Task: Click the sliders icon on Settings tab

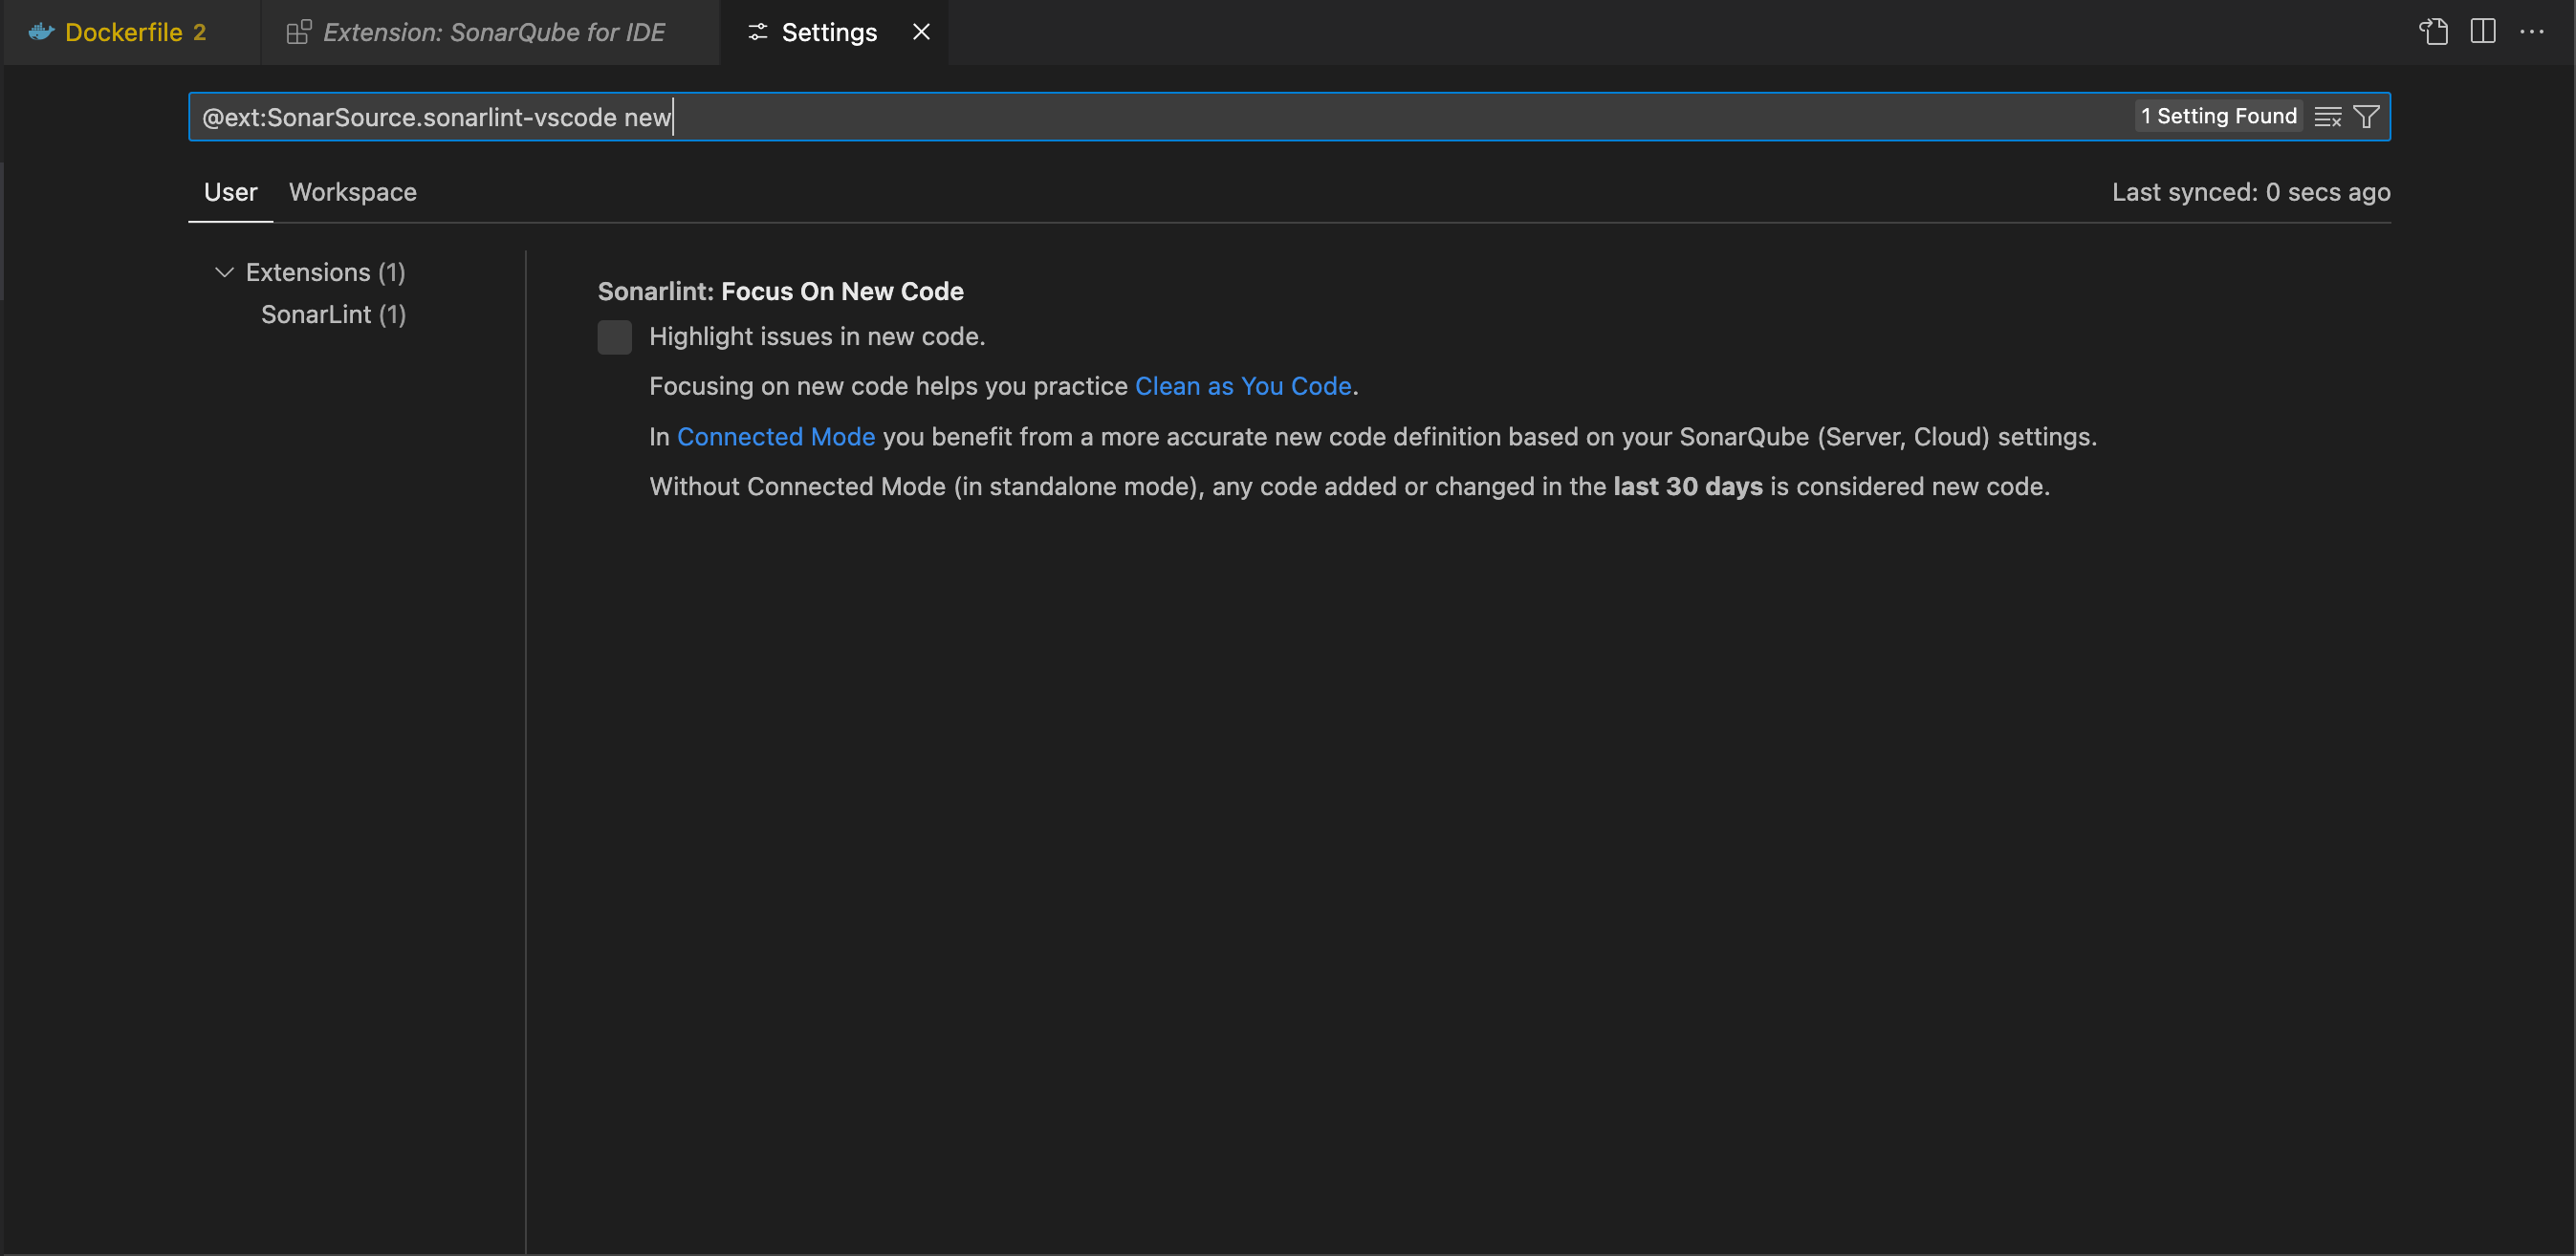Action: click(756, 31)
